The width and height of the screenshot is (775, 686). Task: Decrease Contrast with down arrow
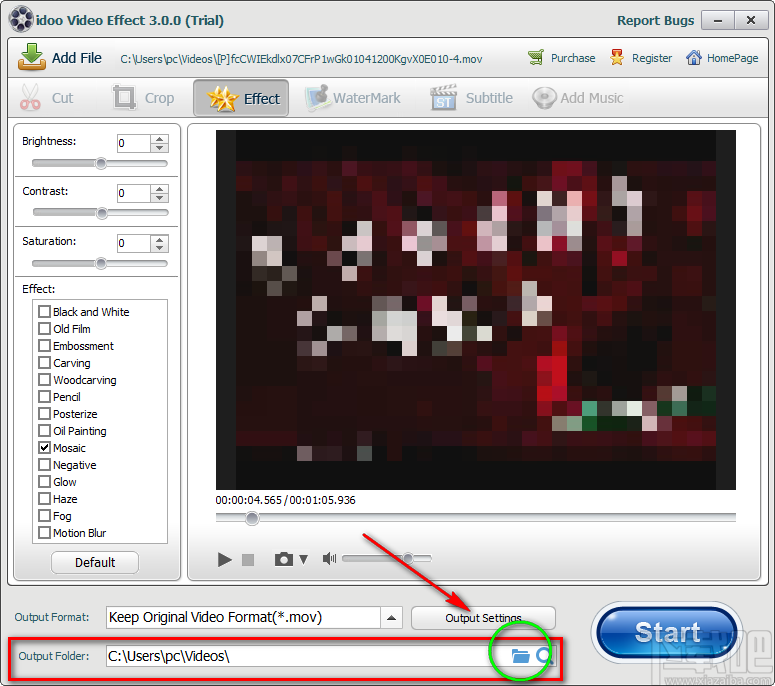[x=159, y=198]
